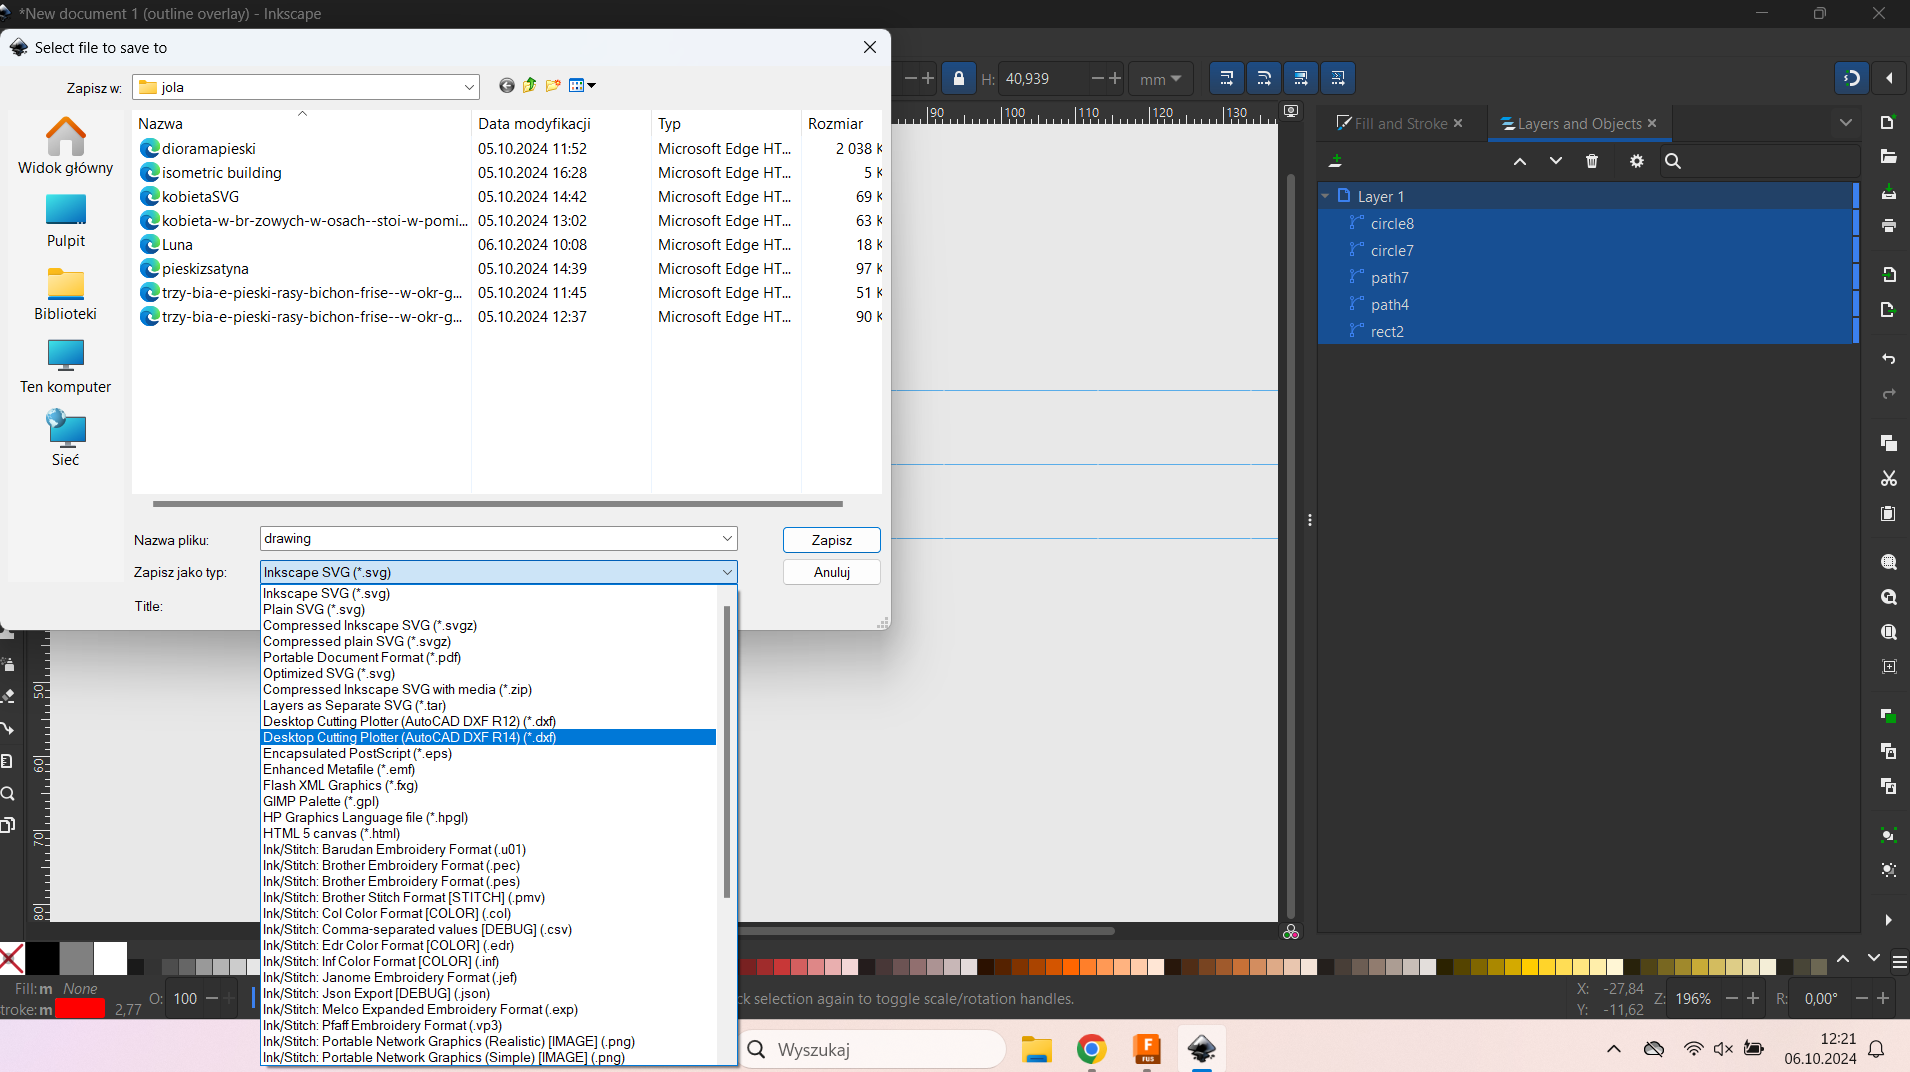The width and height of the screenshot is (1910, 1072).
Task: Open Biblioteki in places sidebar
Action: pyautogui.click(x=66, y=294)
